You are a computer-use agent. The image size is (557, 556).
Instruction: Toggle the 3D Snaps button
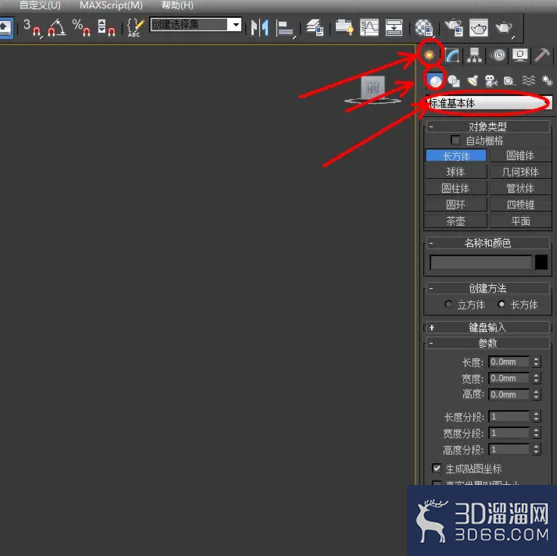[32, 27]
